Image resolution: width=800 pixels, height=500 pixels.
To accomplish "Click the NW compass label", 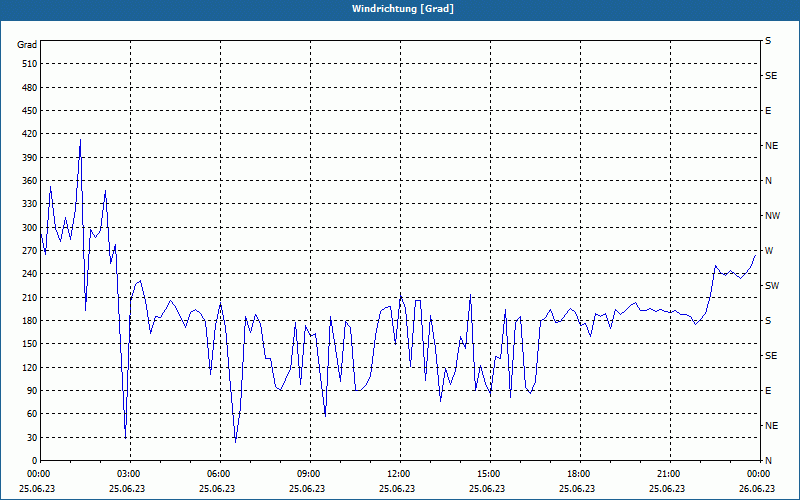I will [x=772, y=216].
